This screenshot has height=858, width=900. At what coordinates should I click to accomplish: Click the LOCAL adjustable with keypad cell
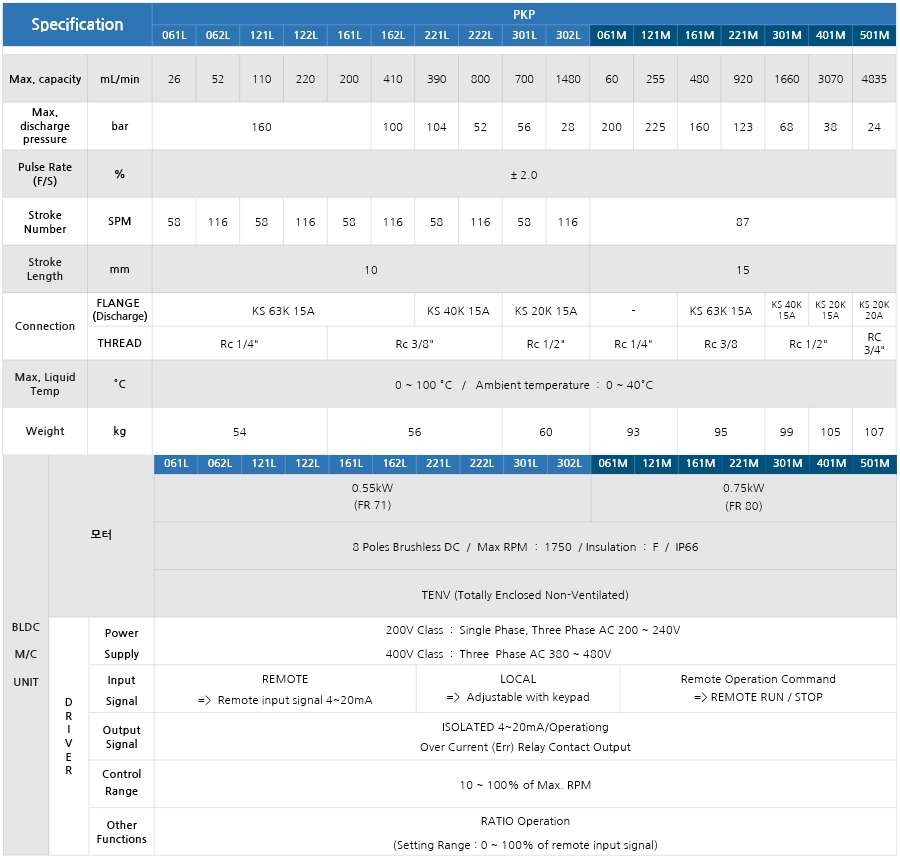[518, 688]
